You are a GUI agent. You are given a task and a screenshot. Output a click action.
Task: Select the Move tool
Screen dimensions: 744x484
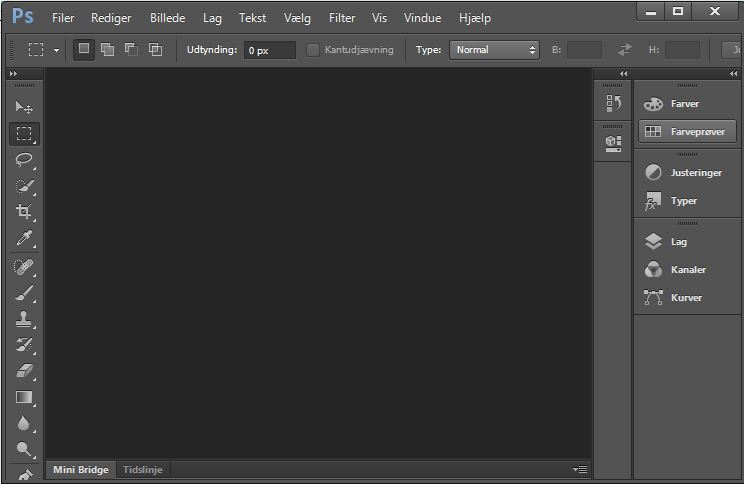point(24,108)
